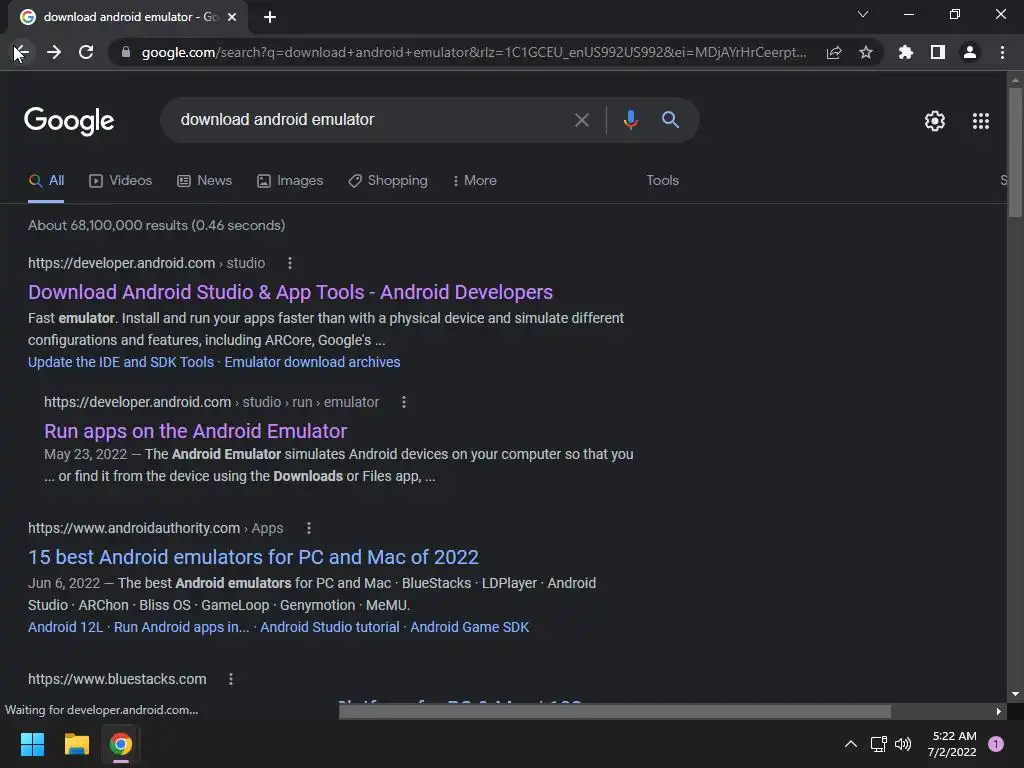The image size is (1024, 768).
Task: Click the vertical scrollbar thumb
Action: 1015,152
